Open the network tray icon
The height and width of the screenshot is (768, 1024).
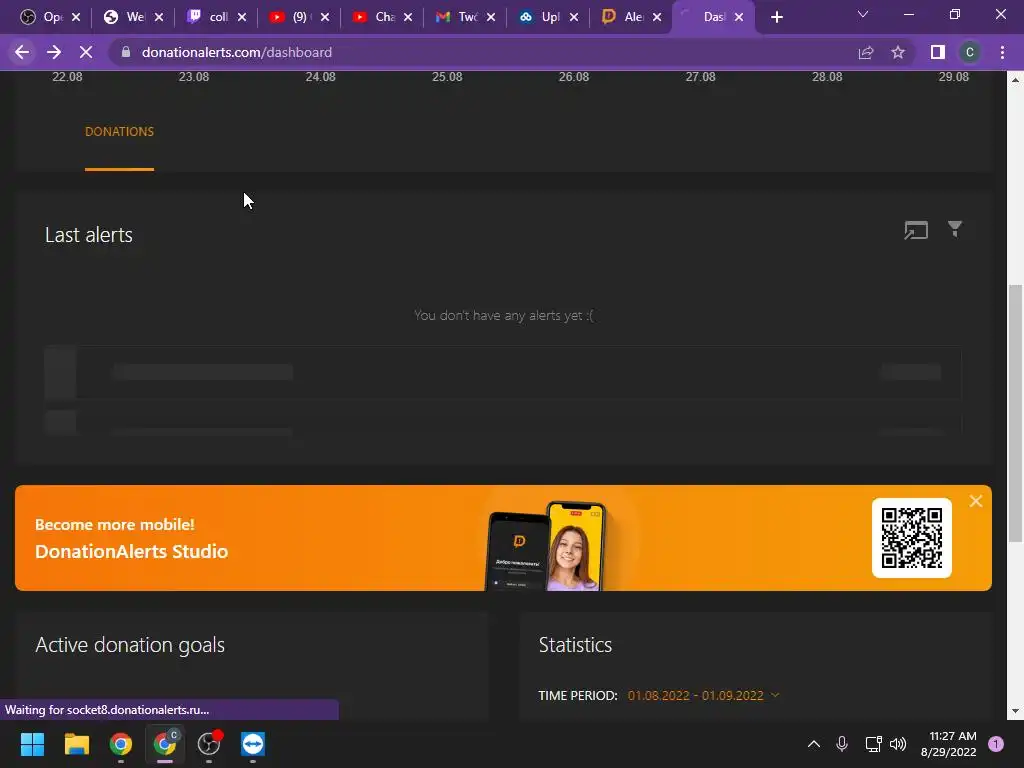click(x=873, y=744)
